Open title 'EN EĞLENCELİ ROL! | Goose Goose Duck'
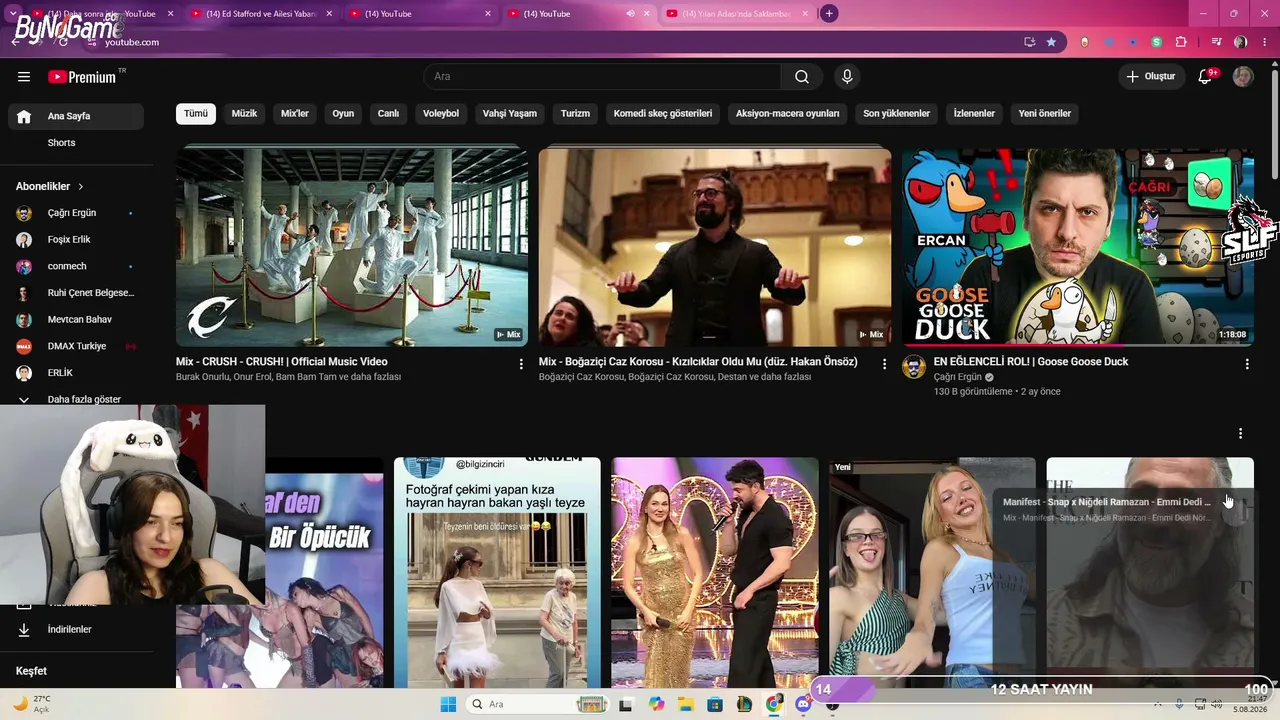 [x=1031, y=362]
